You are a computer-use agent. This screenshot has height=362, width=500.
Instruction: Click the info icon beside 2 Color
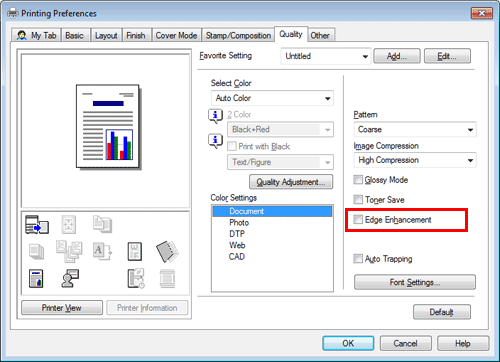tap(215, 116)
